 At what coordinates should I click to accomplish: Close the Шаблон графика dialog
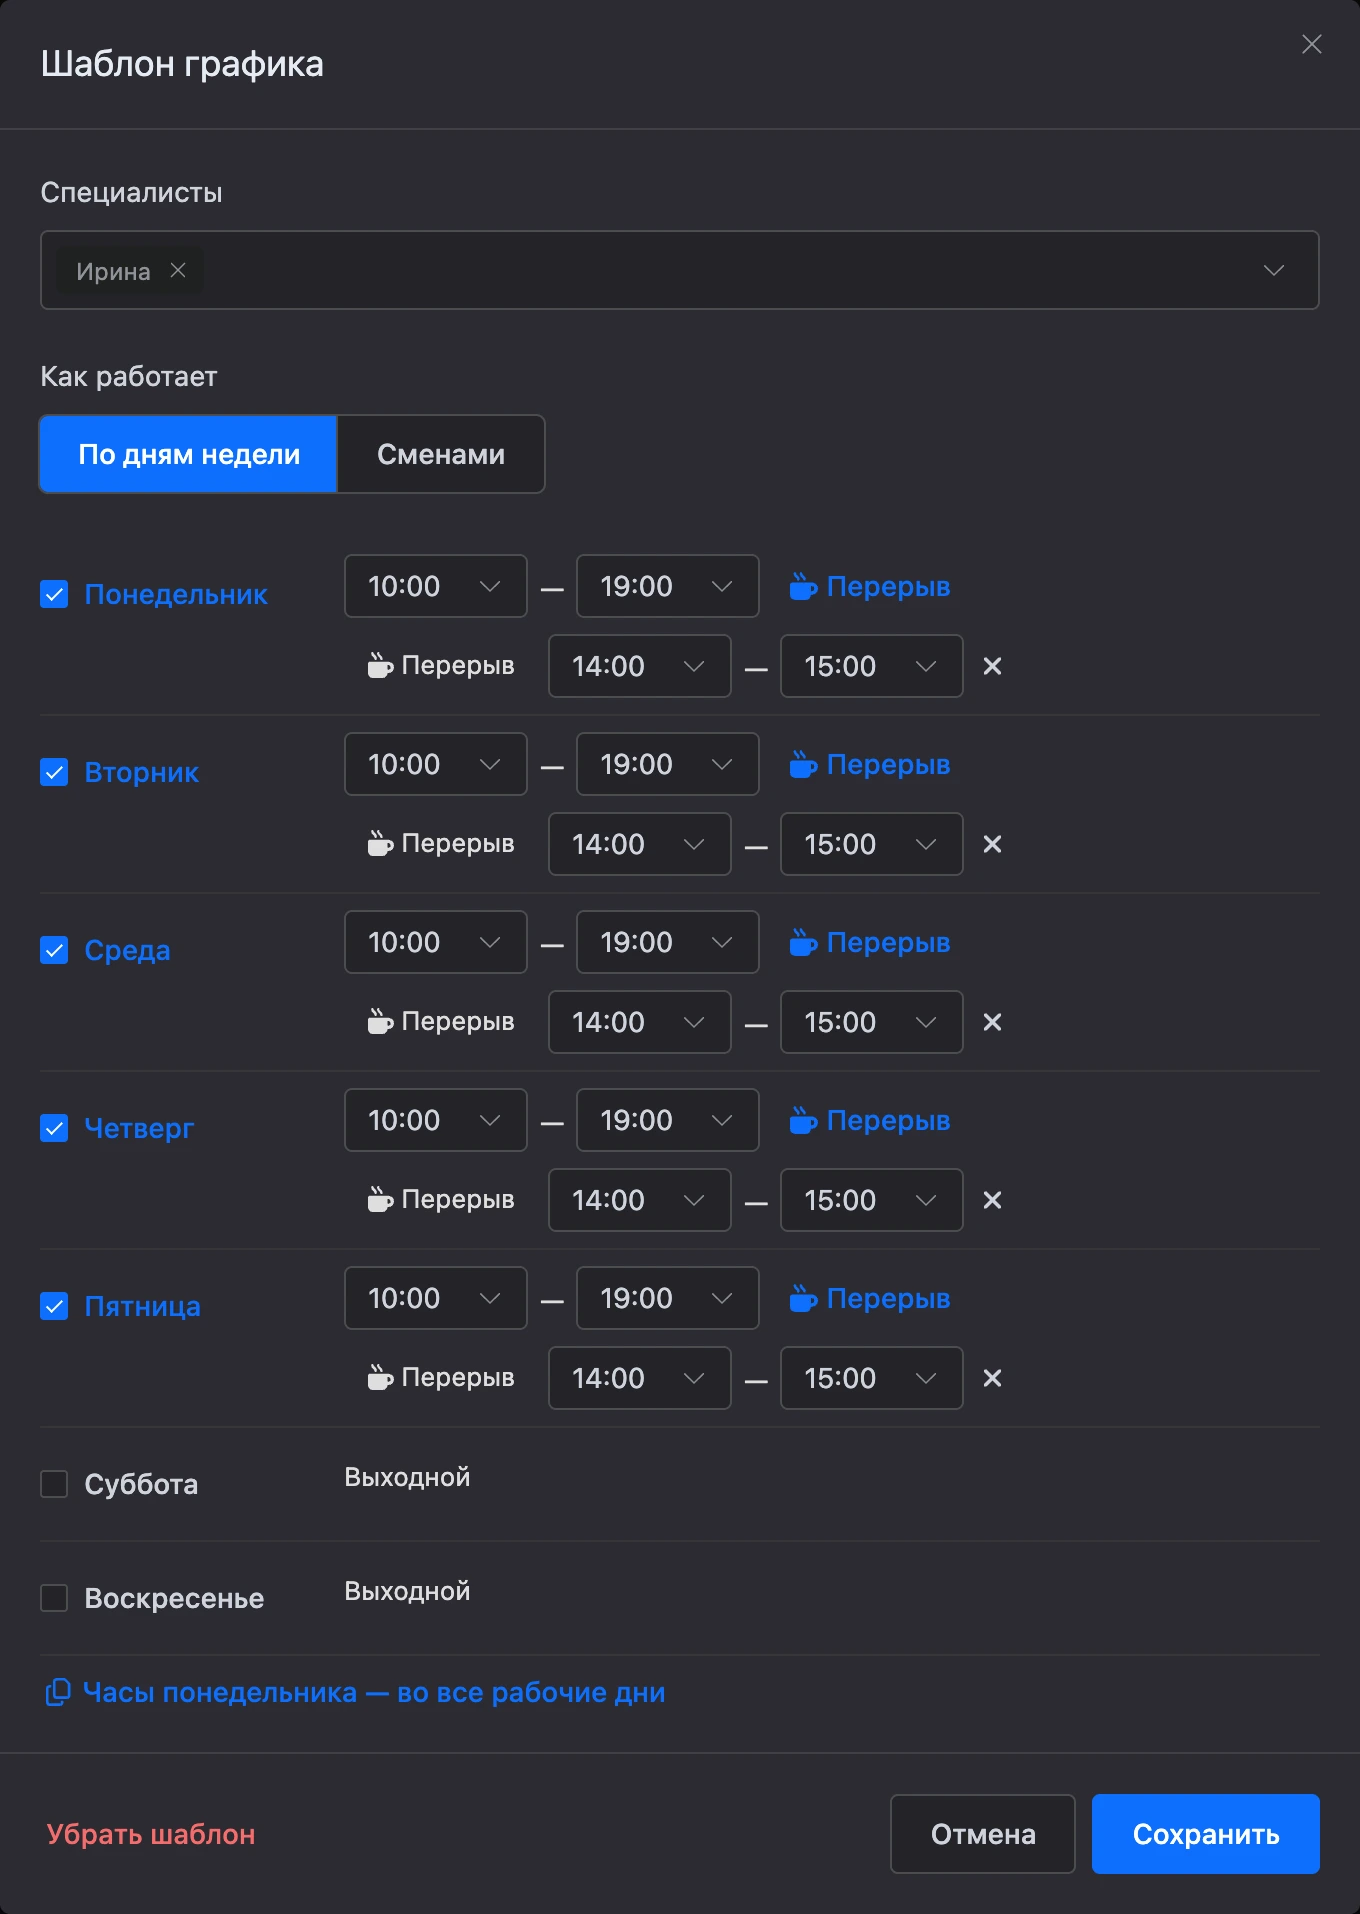point(1311,44)
